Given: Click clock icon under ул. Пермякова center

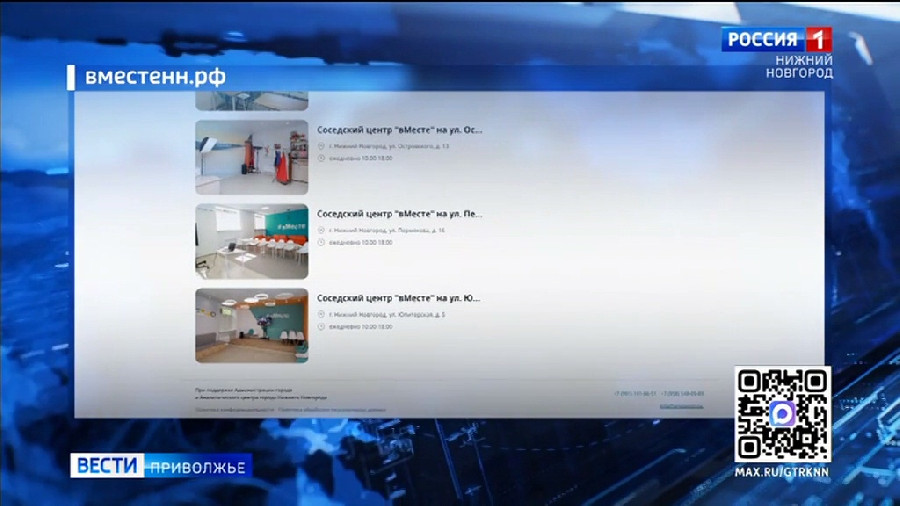Looking at the screenshot, I should (x=321, y=242).
